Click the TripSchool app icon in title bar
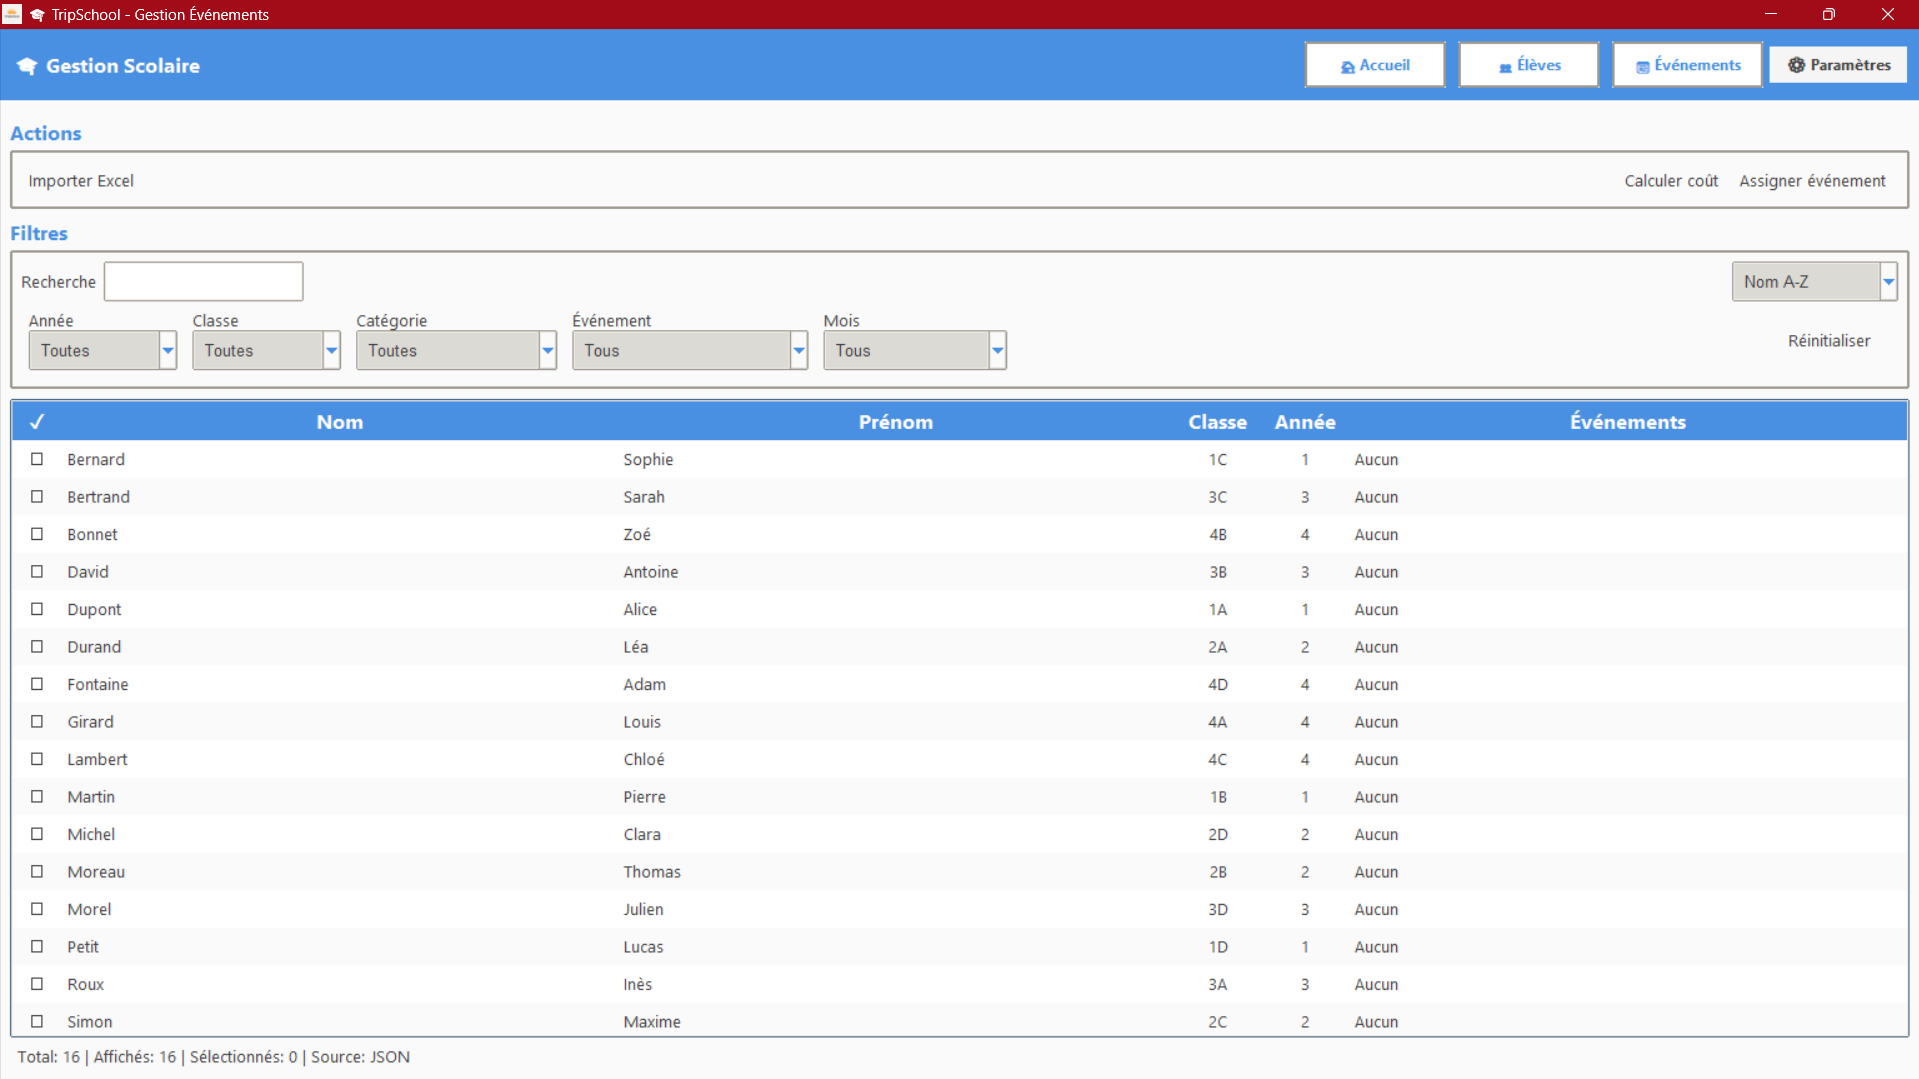The height and width of the screenshot is (1079, 1919). coord(12,14)
